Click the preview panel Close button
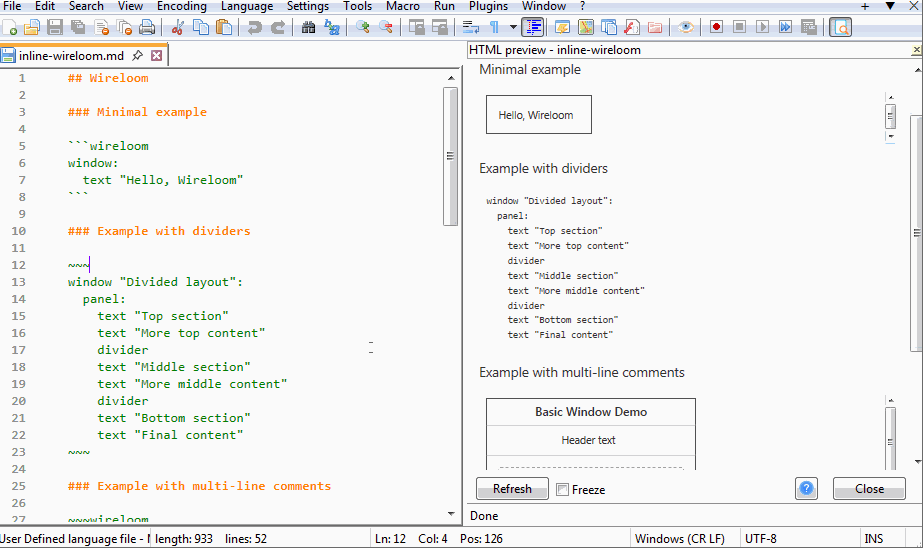 [869, 489]
